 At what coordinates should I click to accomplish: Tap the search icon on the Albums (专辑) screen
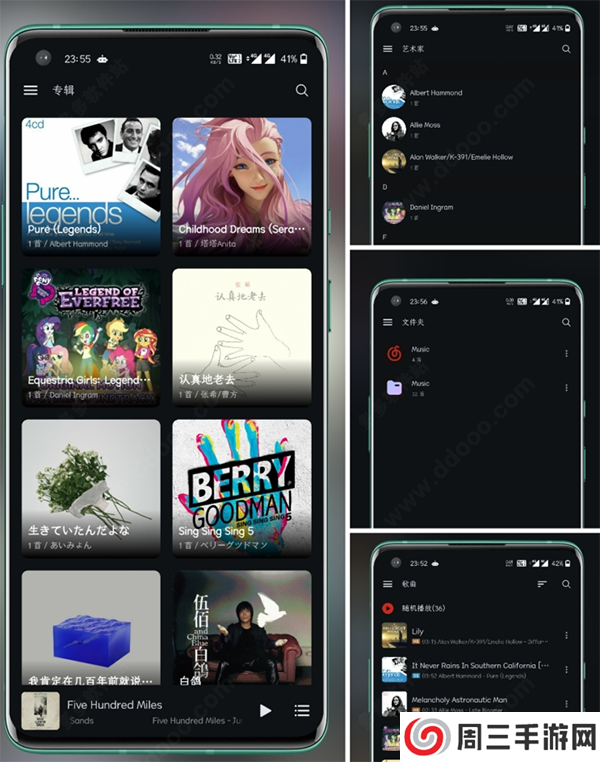pos(302,90)
